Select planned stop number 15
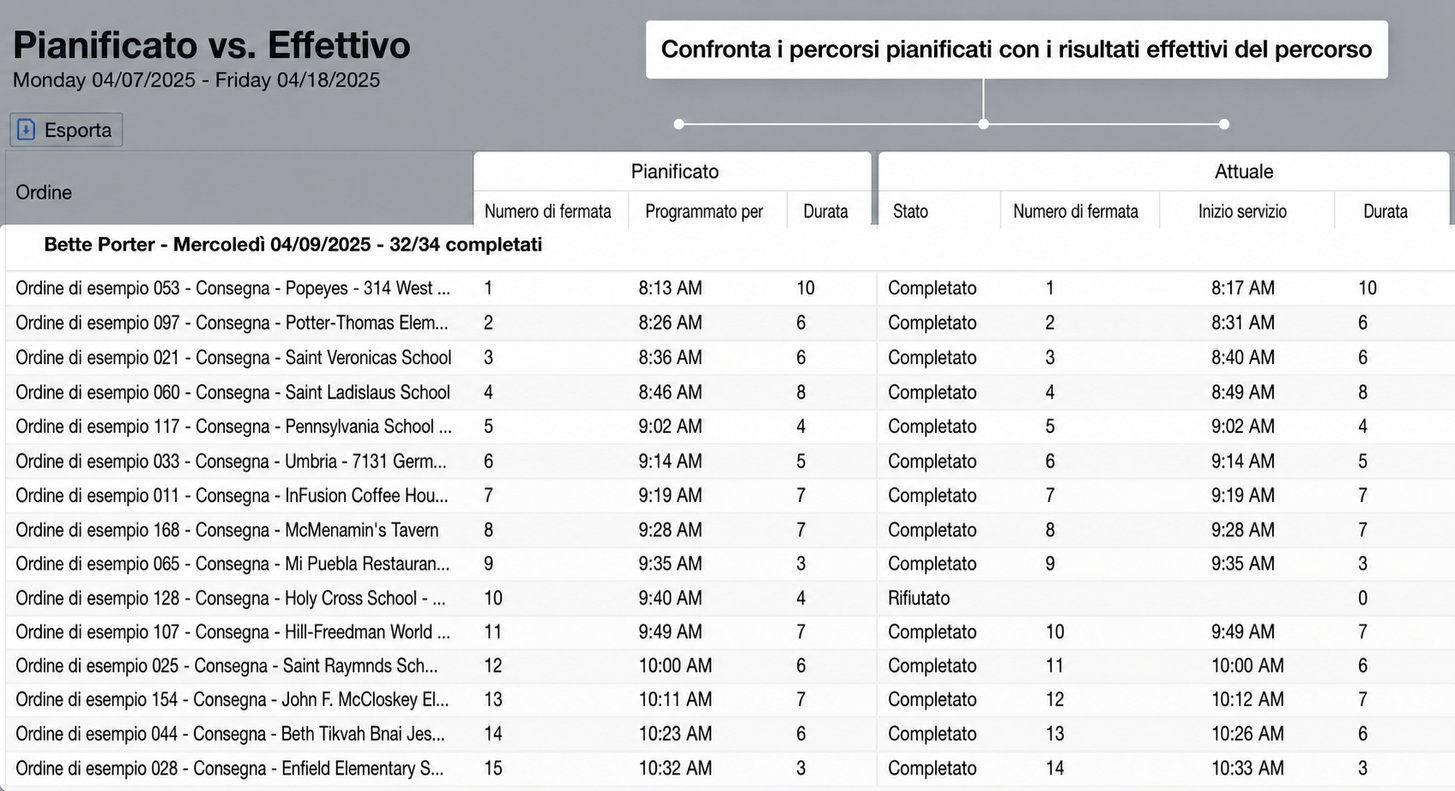The width and height of the screenshot is (1455, 791). [x=493, y=768]
